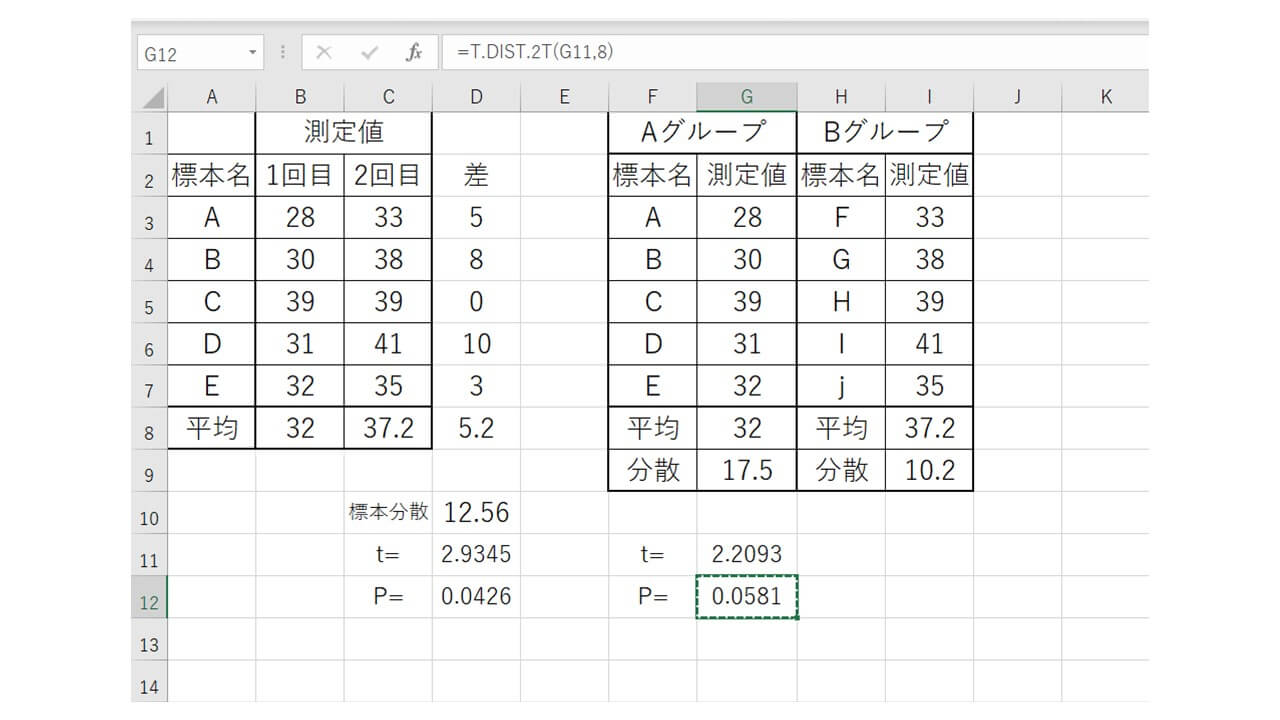The height and width of the screenshot is (720, 1280).
Task: Select cell D12 containing 0.0426
Action: click(476, 597)
